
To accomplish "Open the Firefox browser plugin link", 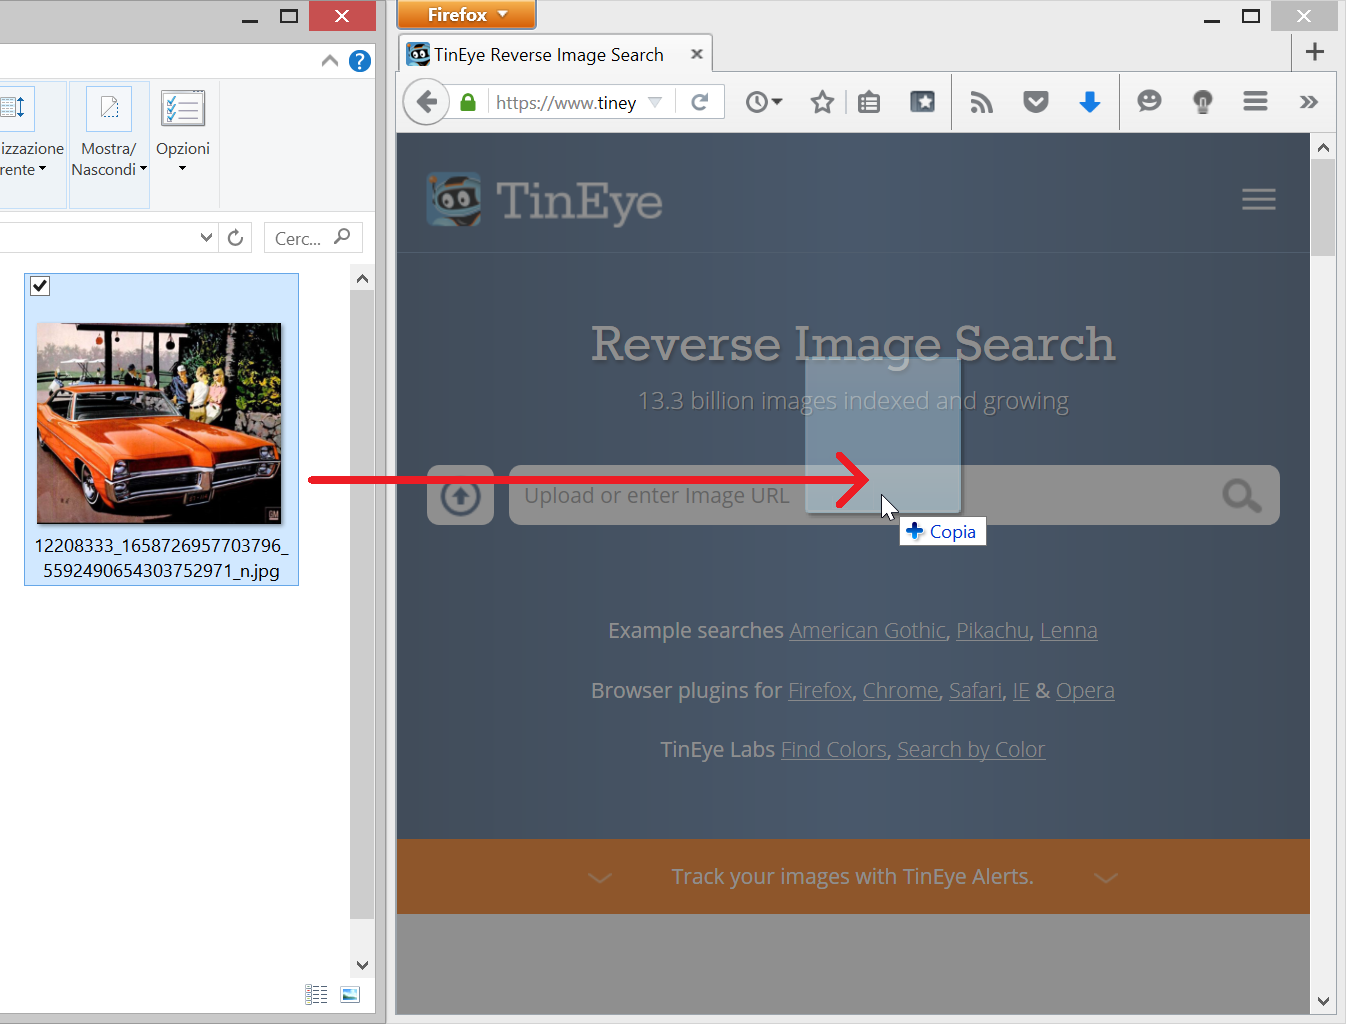I will [x=820, y=691].
